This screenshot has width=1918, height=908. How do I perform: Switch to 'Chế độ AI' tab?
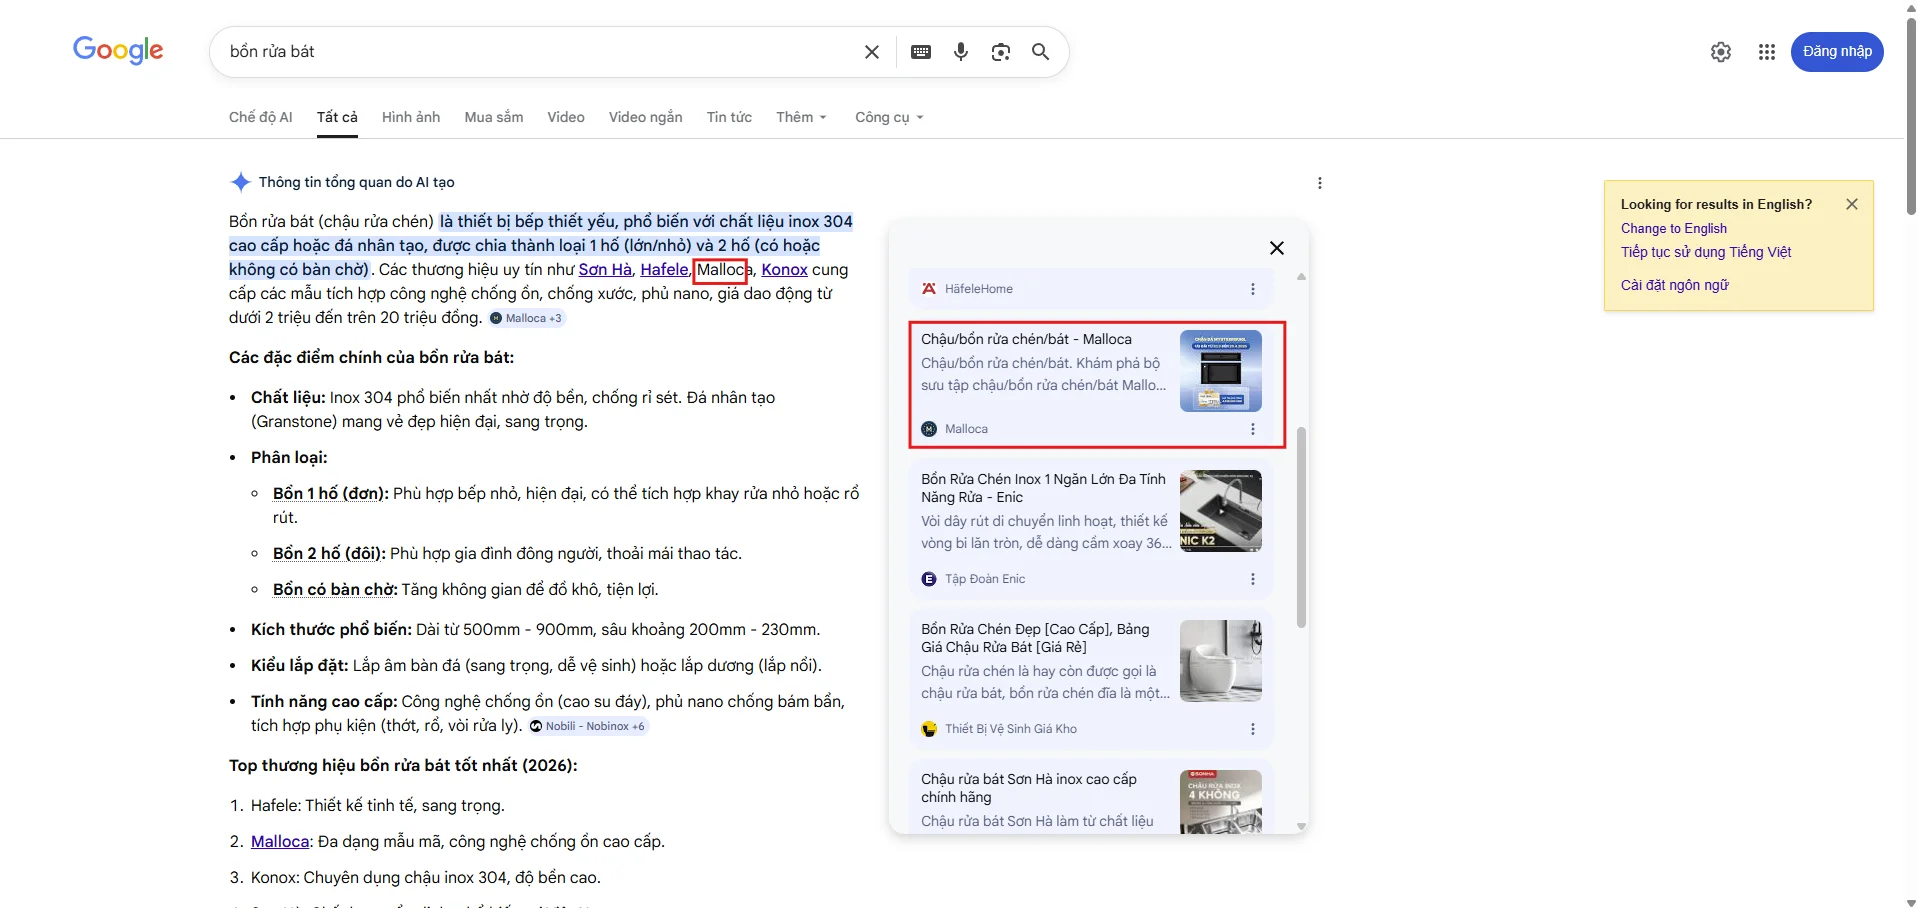[261, 117]
